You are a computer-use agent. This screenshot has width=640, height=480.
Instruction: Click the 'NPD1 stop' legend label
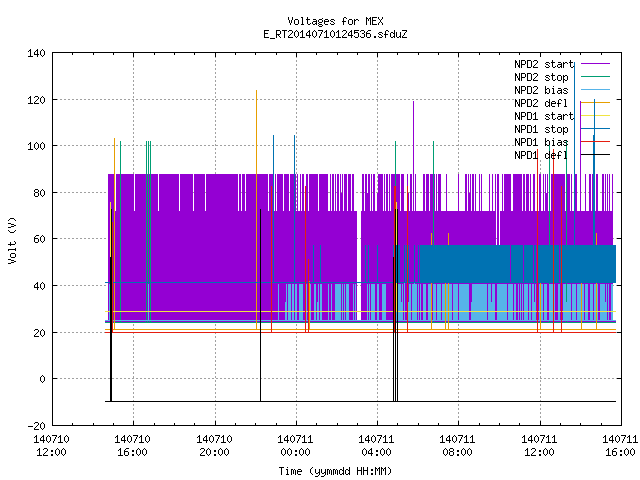click(x=541, y=129)
